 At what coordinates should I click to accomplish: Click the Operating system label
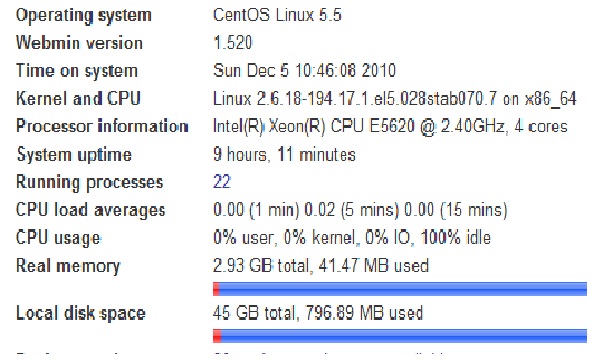pyautogui.click(x=83, y=16)
